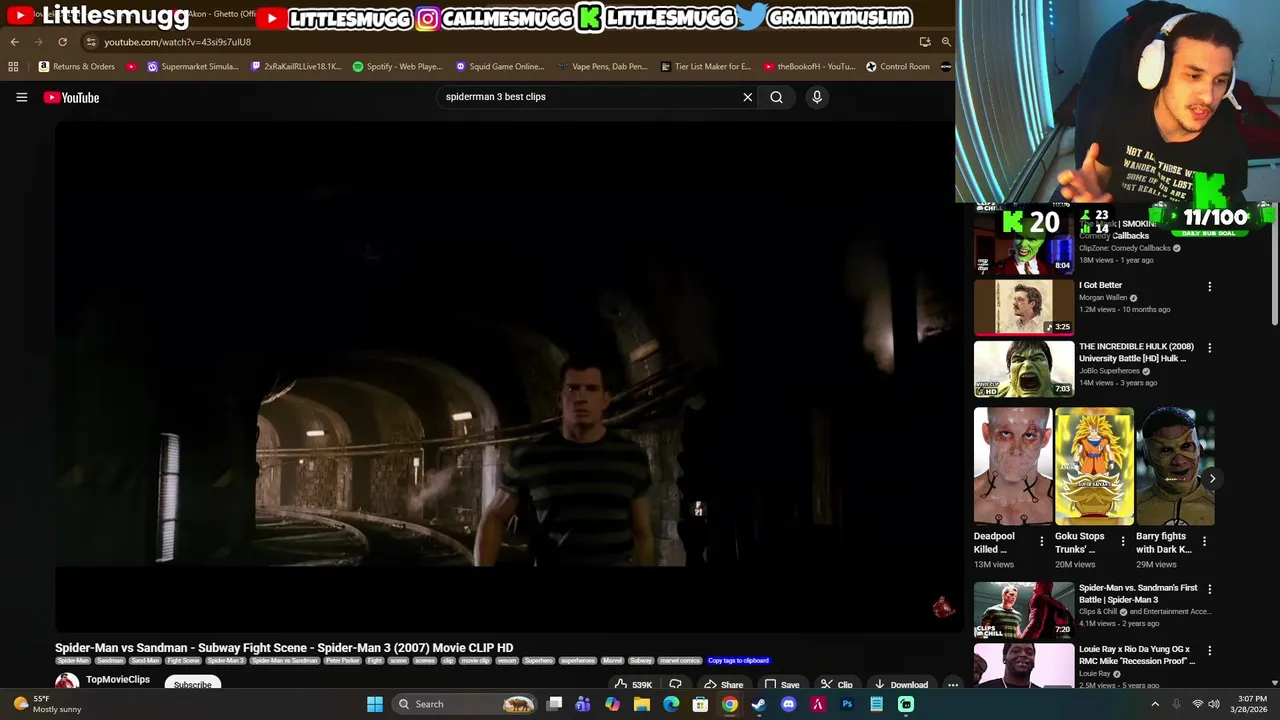This screenshot has width=1280, height=720.
Task: Open Returns & Orders bookmark
Action: [x=76, y=67]
